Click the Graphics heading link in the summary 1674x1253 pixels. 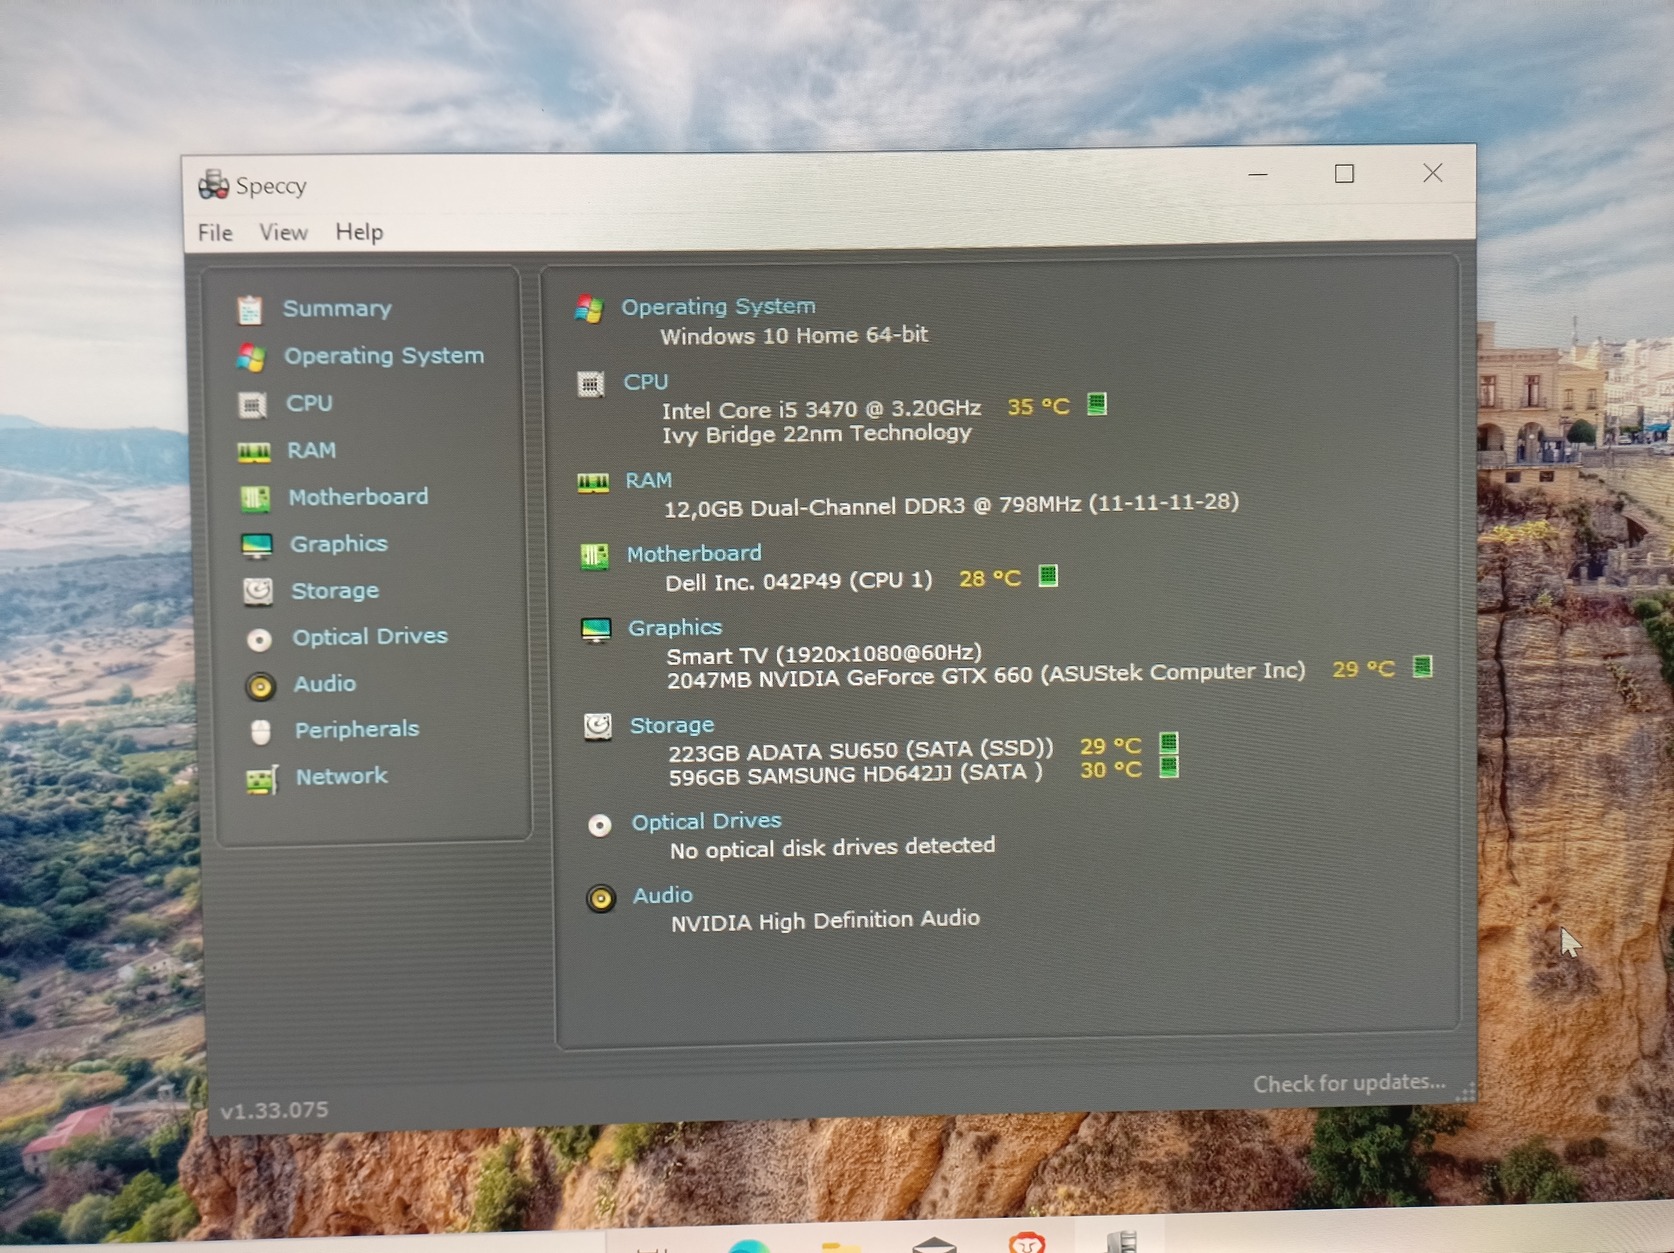[675, 627]
